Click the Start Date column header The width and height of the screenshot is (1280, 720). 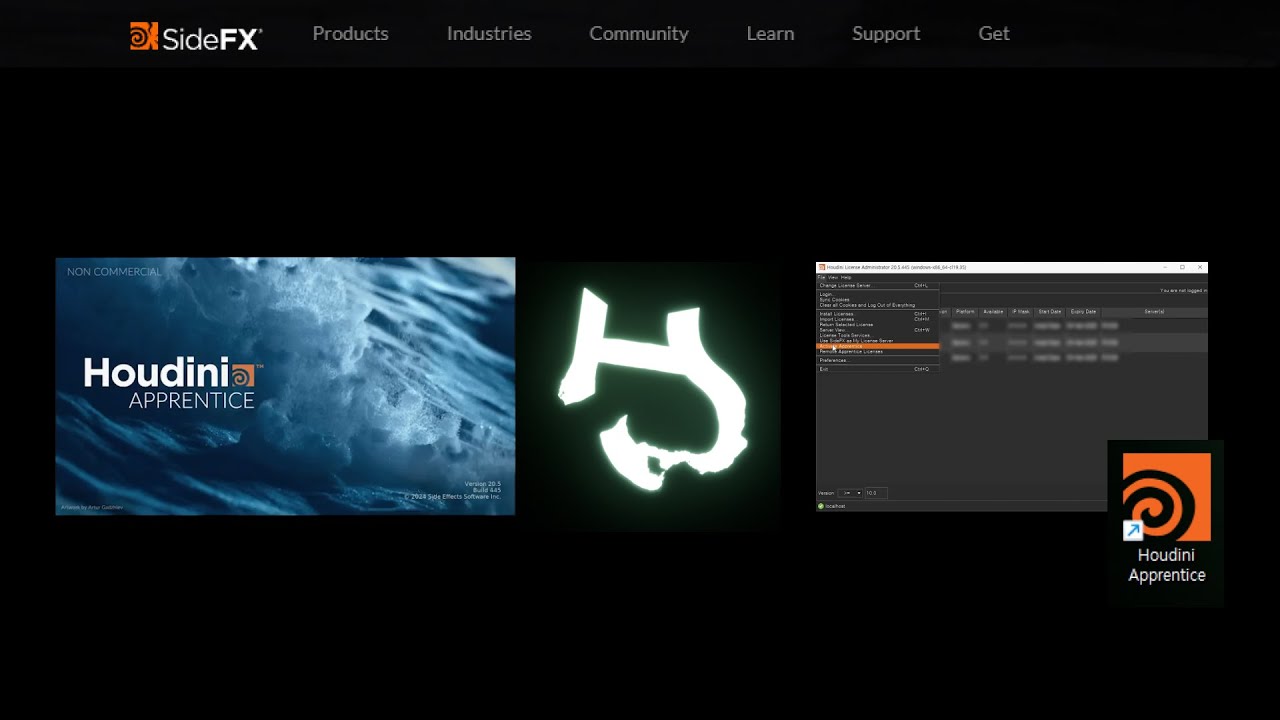[1049, 312]
